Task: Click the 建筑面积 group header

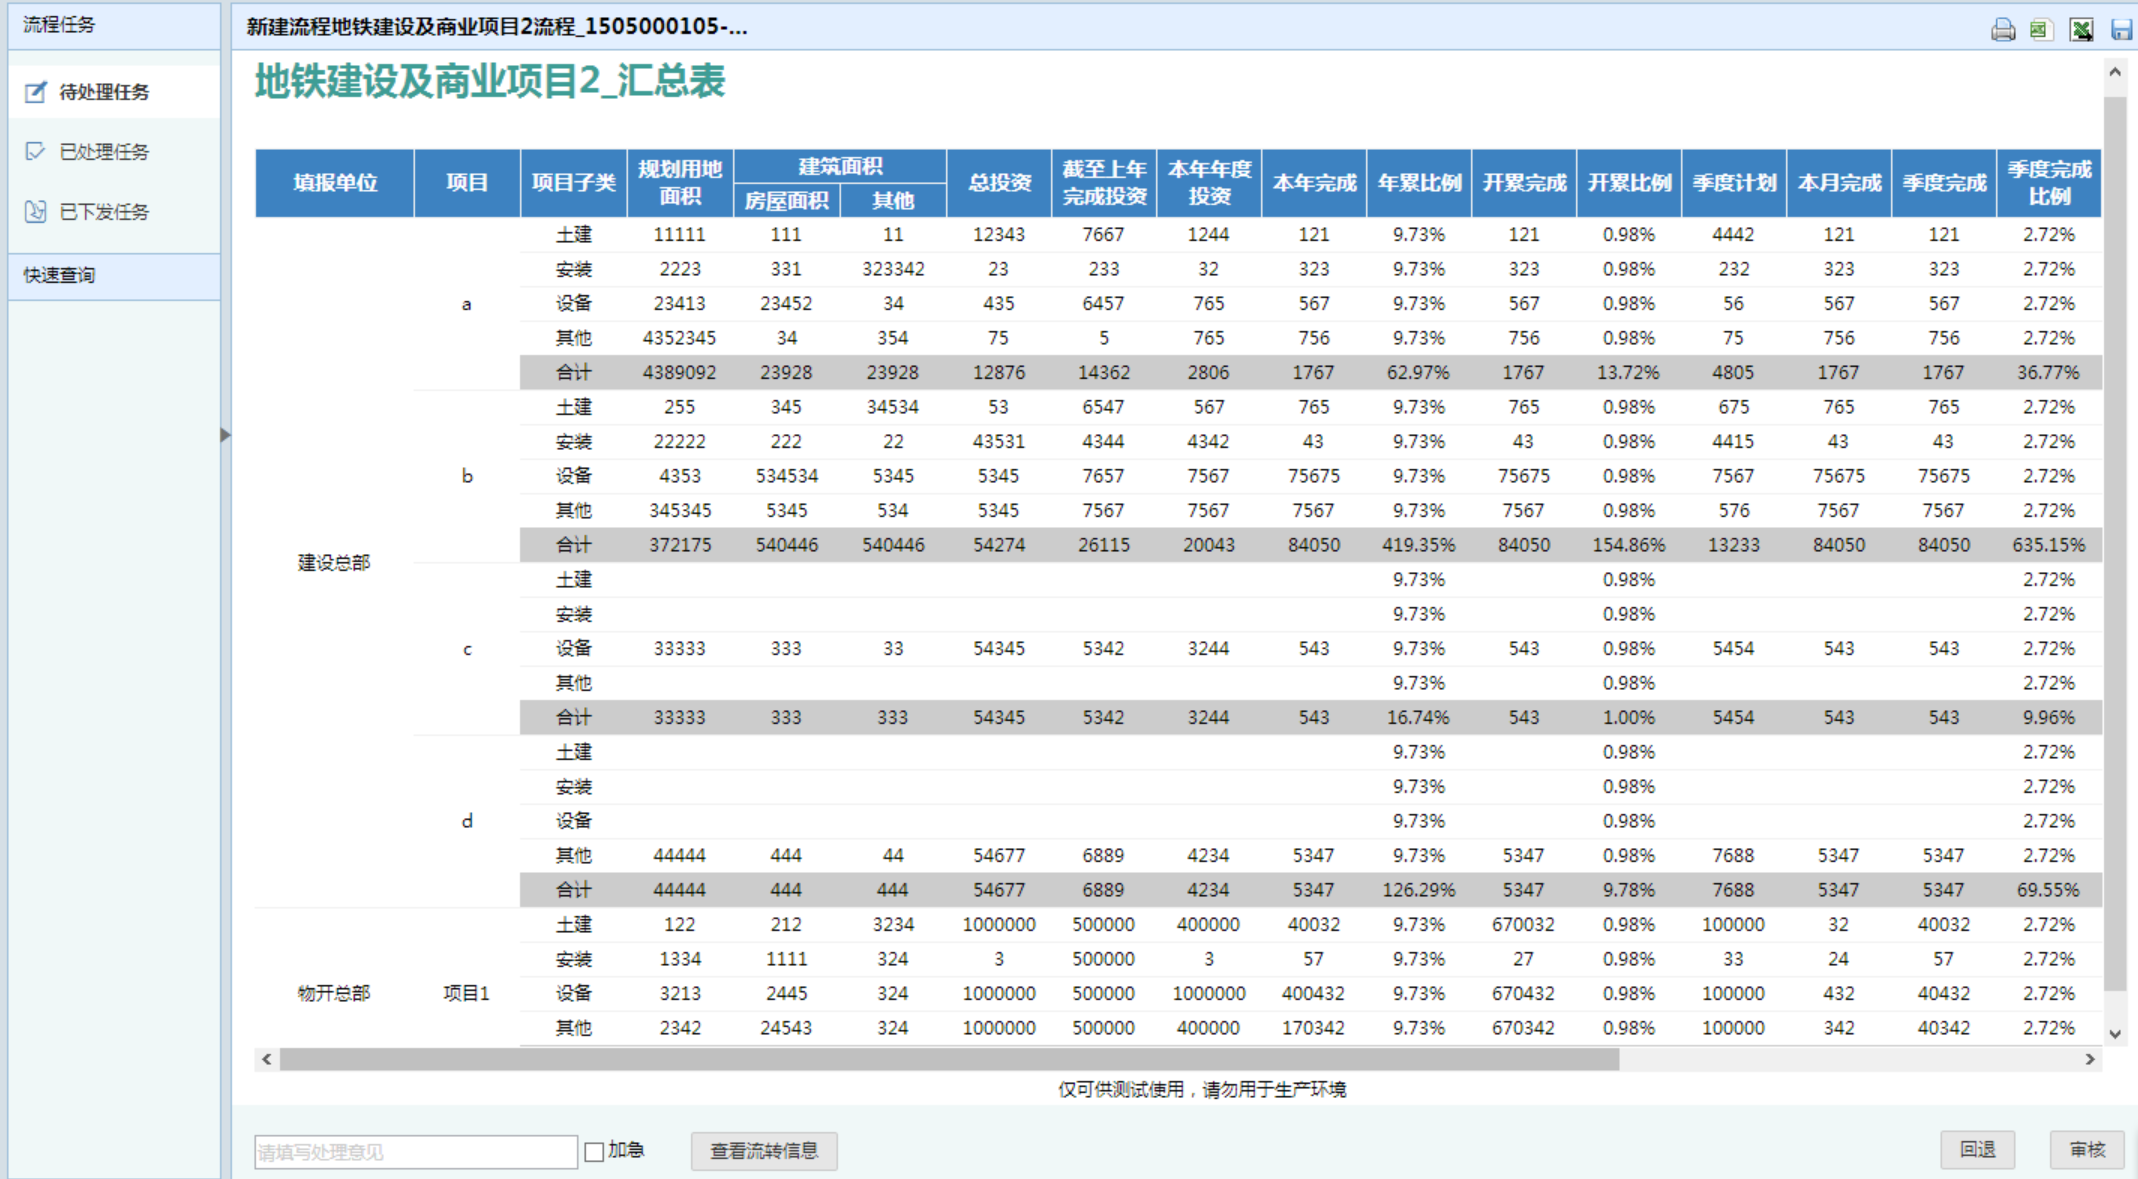Action: click(x=840, y=166)
